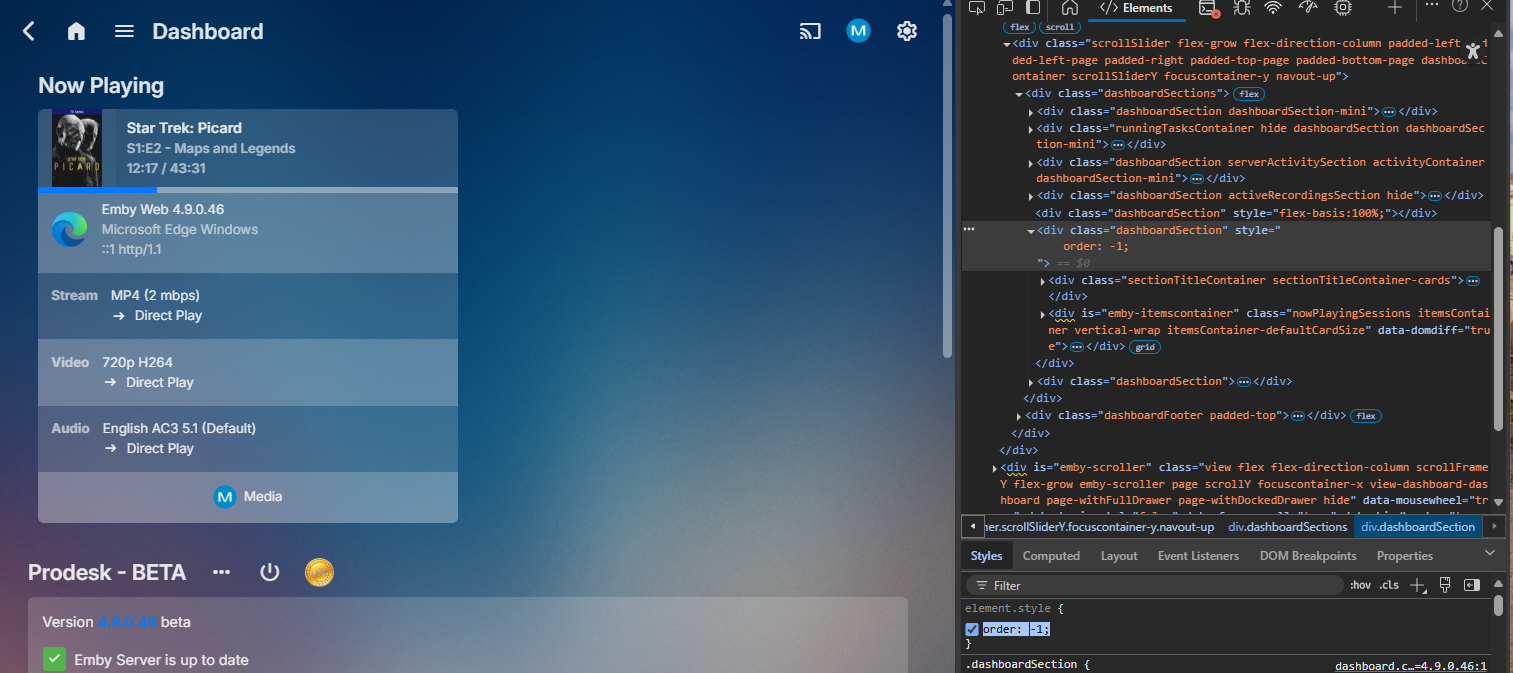This screenshot has width=1513, height=673.
Task: Open Emby home via house icon
Action: pos(76,32)
